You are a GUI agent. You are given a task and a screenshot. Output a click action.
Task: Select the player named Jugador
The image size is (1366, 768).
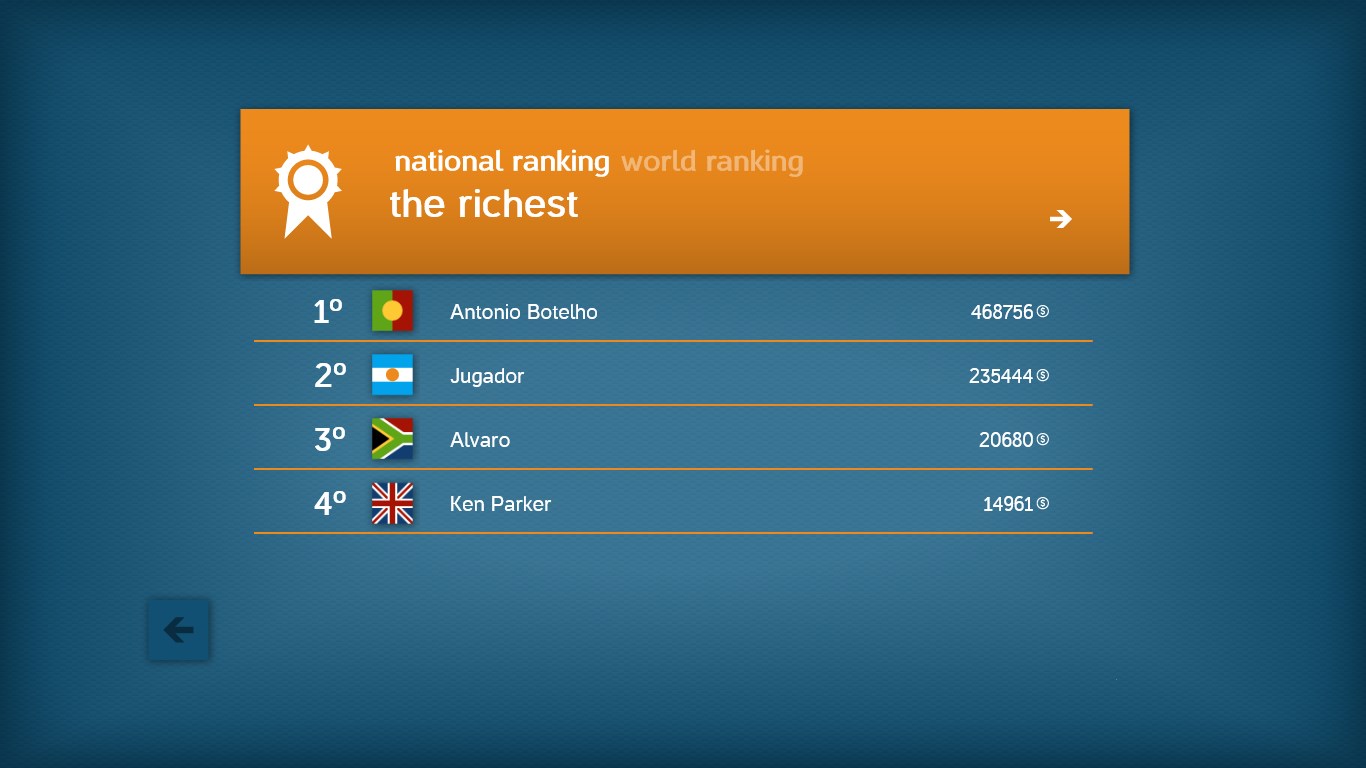tap(487, 376)
